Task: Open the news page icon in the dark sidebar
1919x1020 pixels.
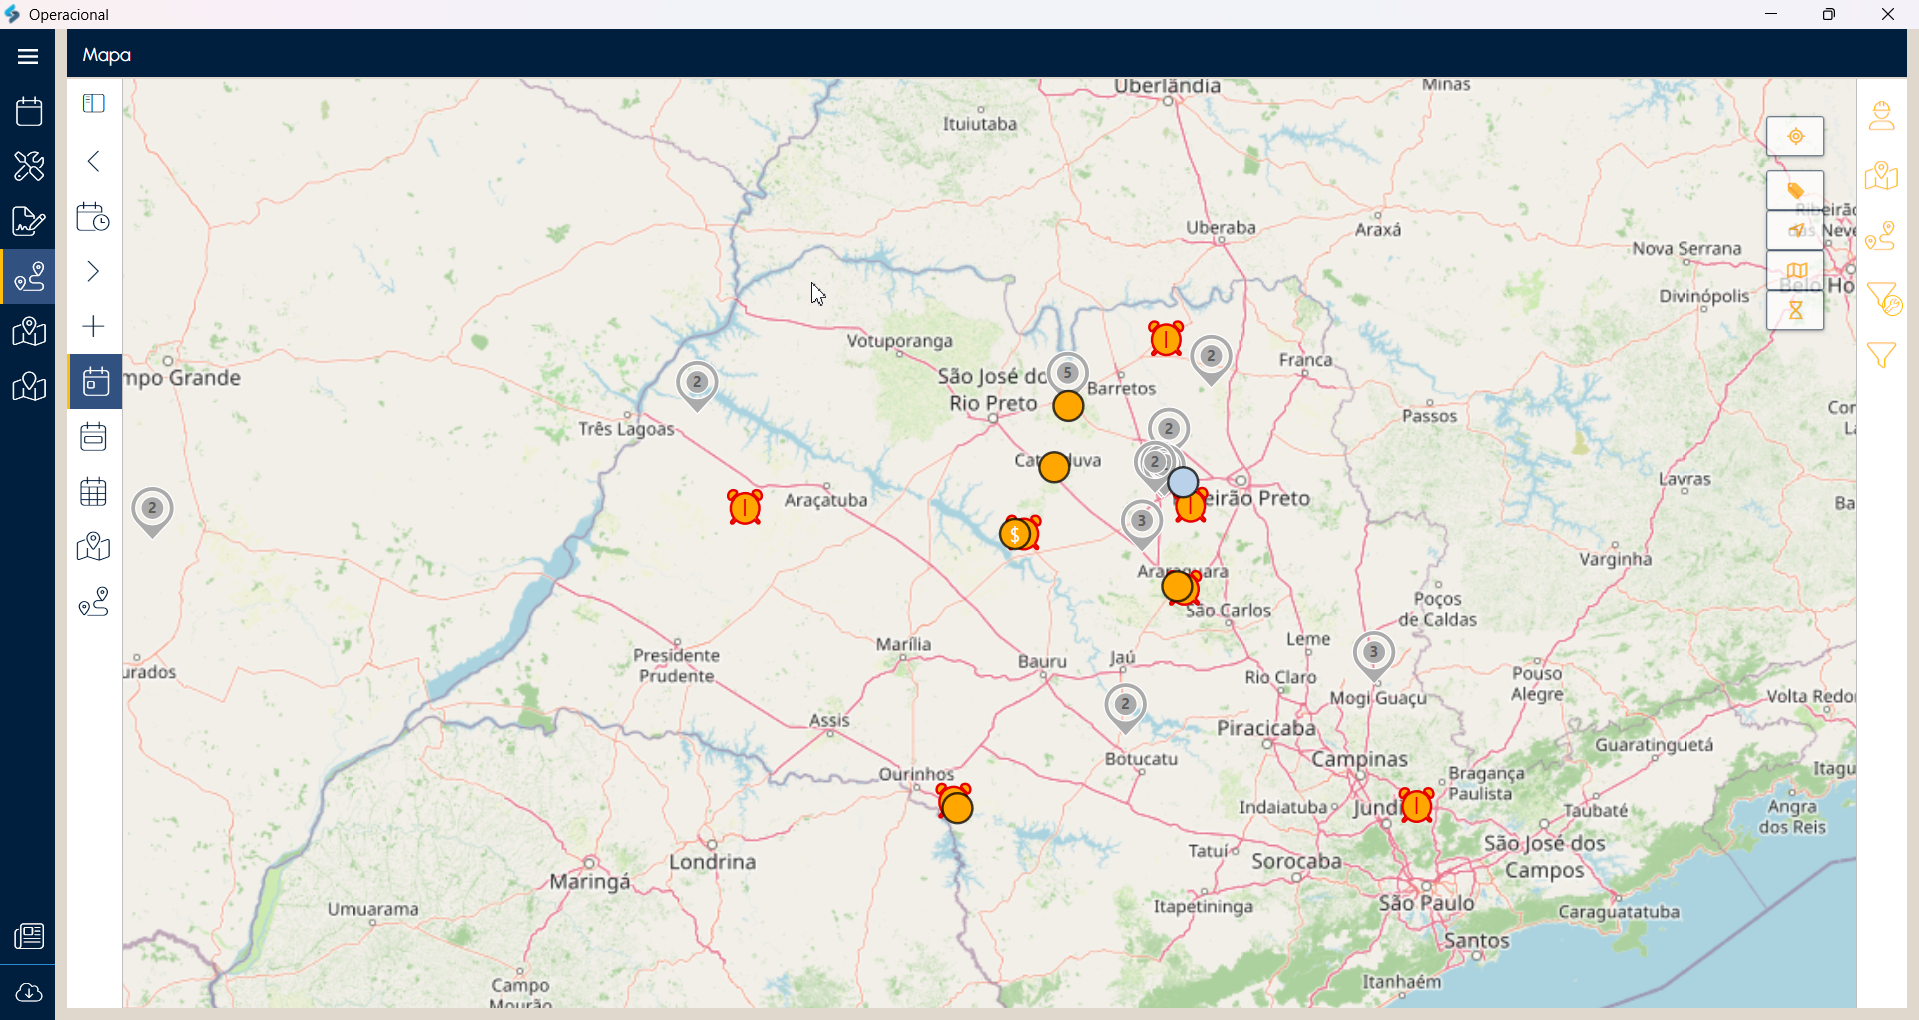Action: (28, 936)
